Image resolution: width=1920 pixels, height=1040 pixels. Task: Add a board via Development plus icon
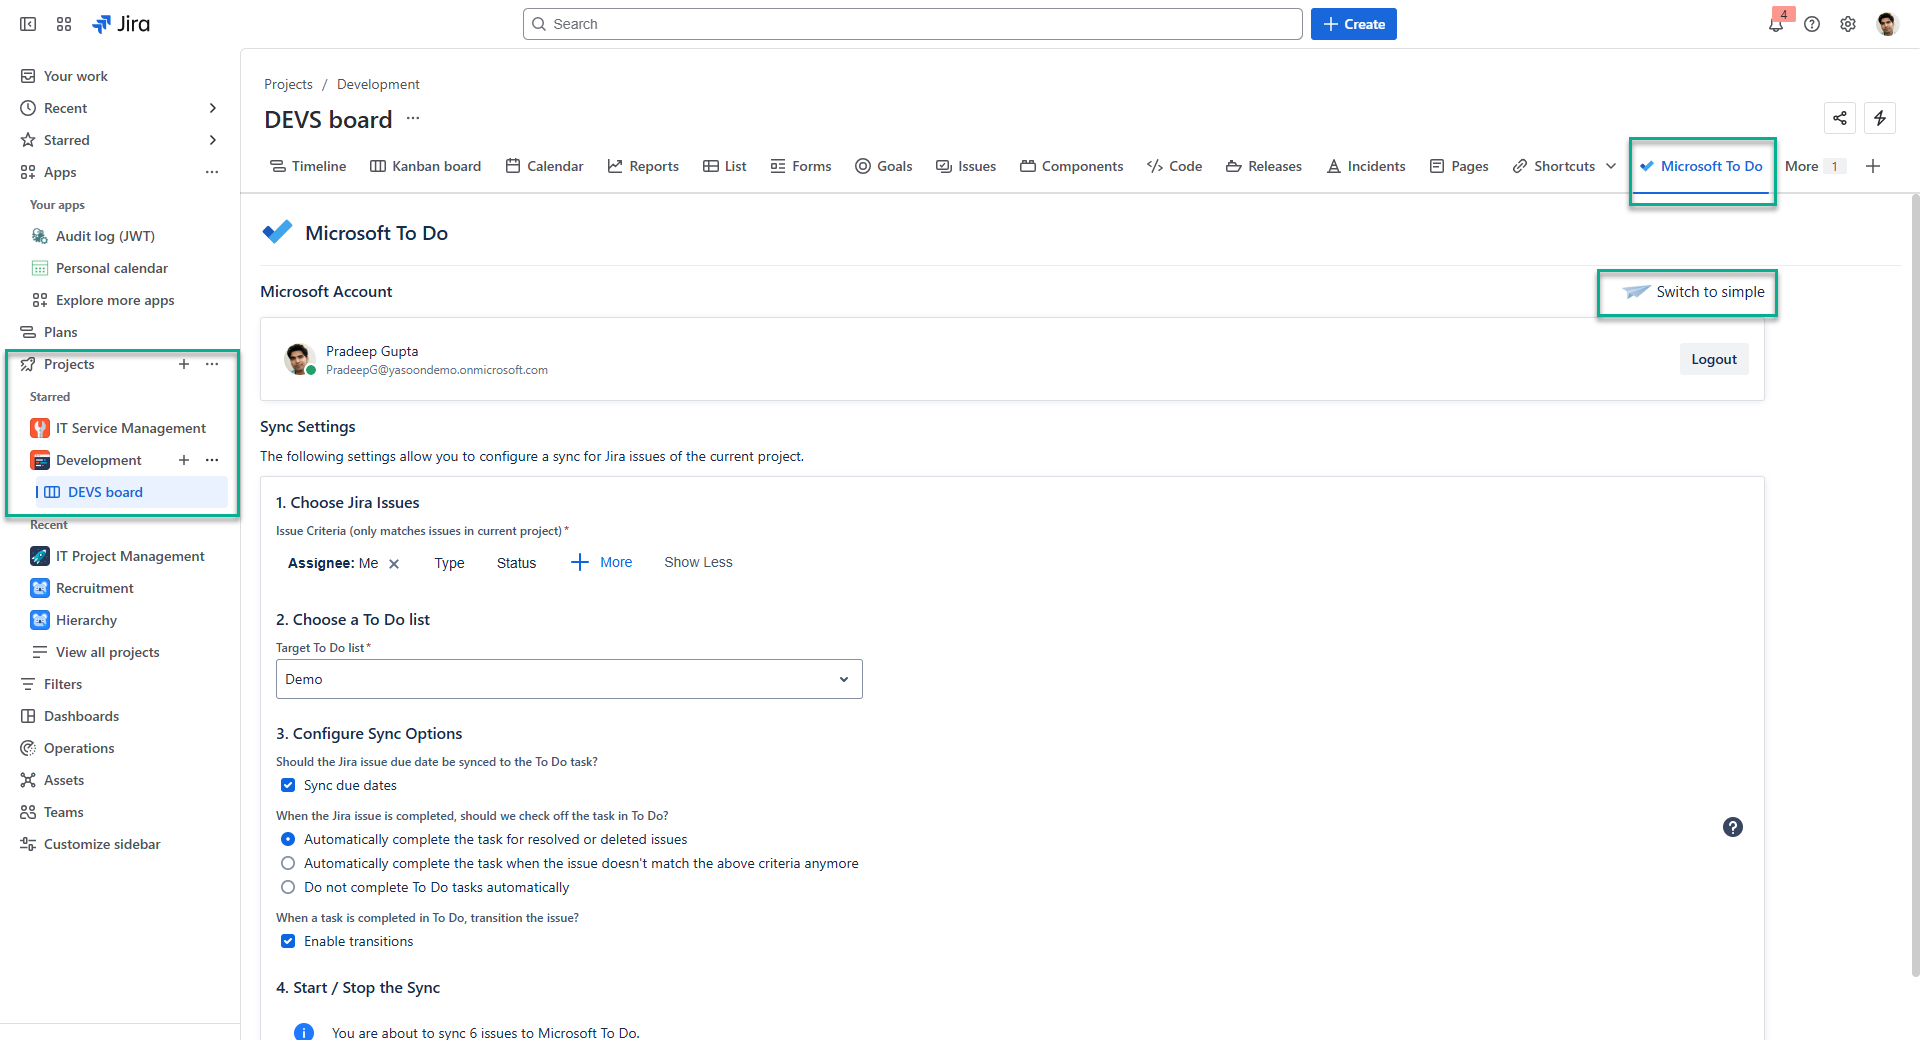click(184, 460)
